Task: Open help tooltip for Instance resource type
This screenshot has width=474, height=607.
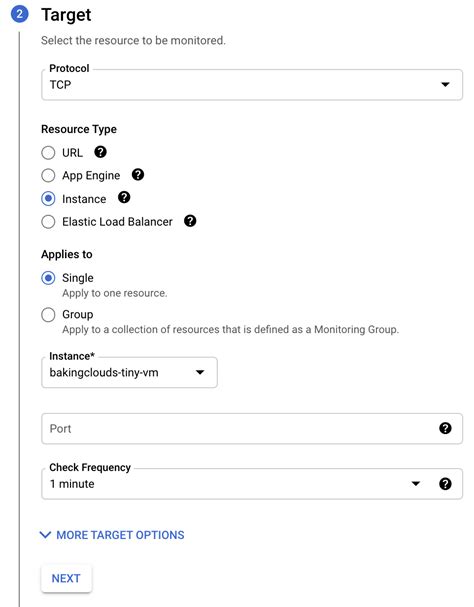Action: click(x=124, y=197)
